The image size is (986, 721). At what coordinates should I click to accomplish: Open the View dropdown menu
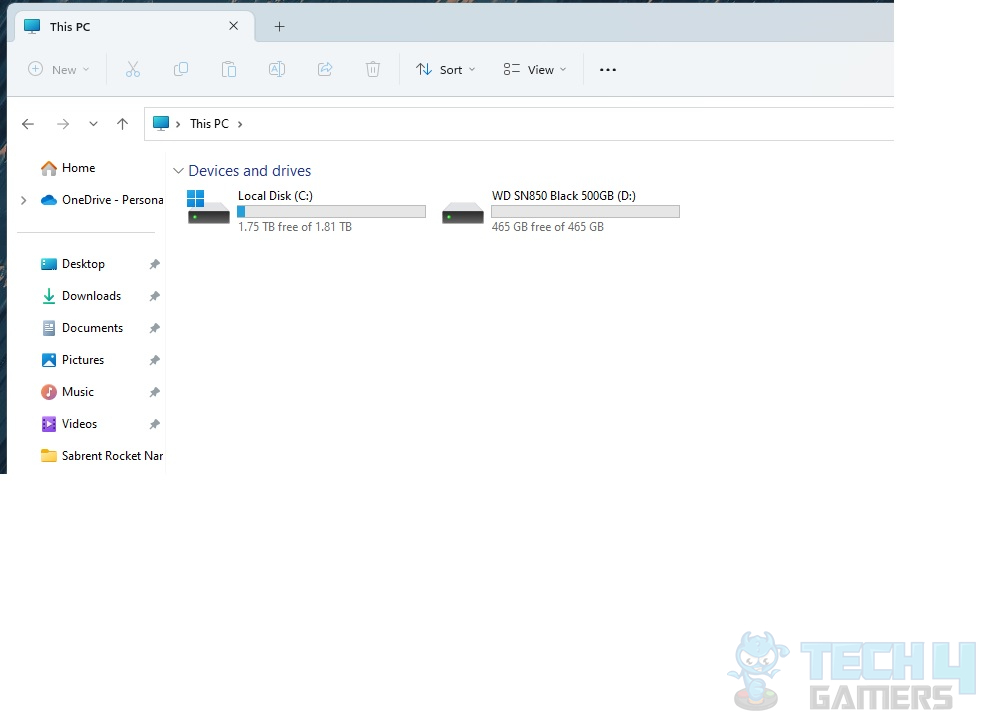(535, 69)
